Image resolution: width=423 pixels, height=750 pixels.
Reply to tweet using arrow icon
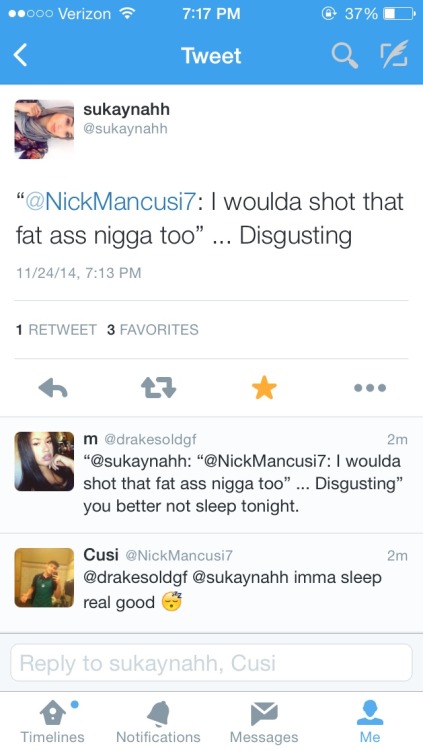[x=53, y=388]
